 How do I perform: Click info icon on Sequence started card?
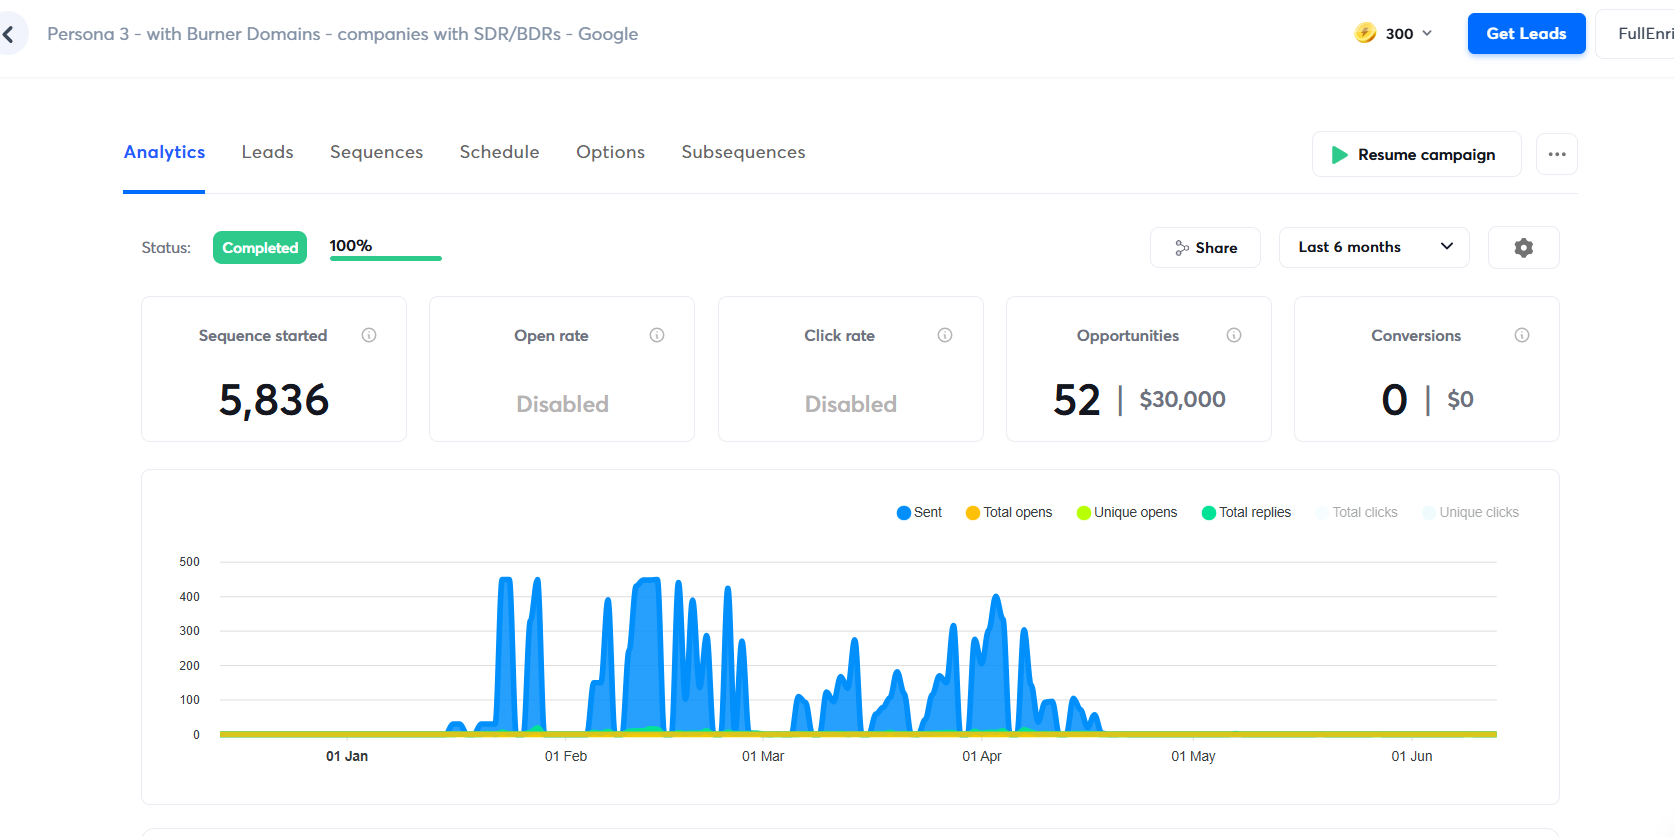click(x=369, y=335)
